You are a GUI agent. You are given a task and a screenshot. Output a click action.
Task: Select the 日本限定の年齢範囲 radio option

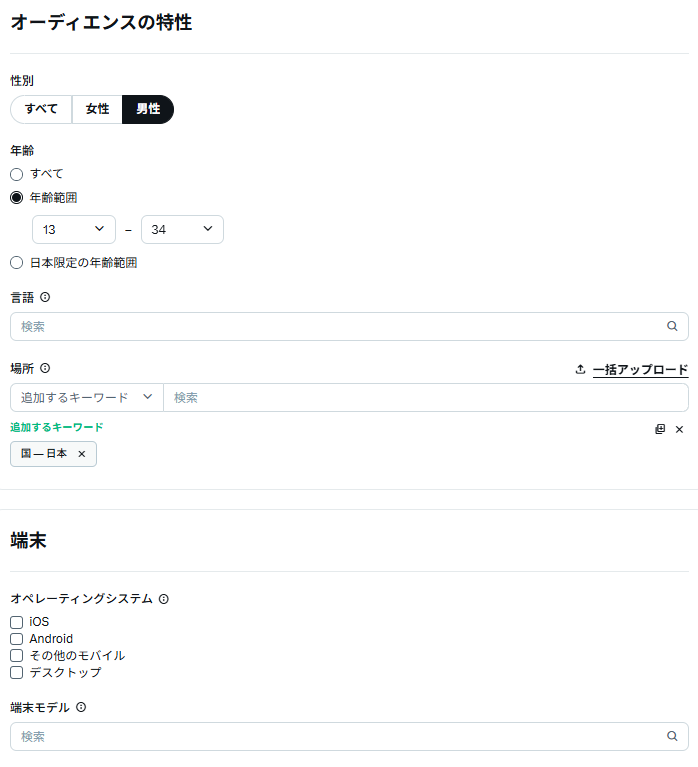click(16, 263)
